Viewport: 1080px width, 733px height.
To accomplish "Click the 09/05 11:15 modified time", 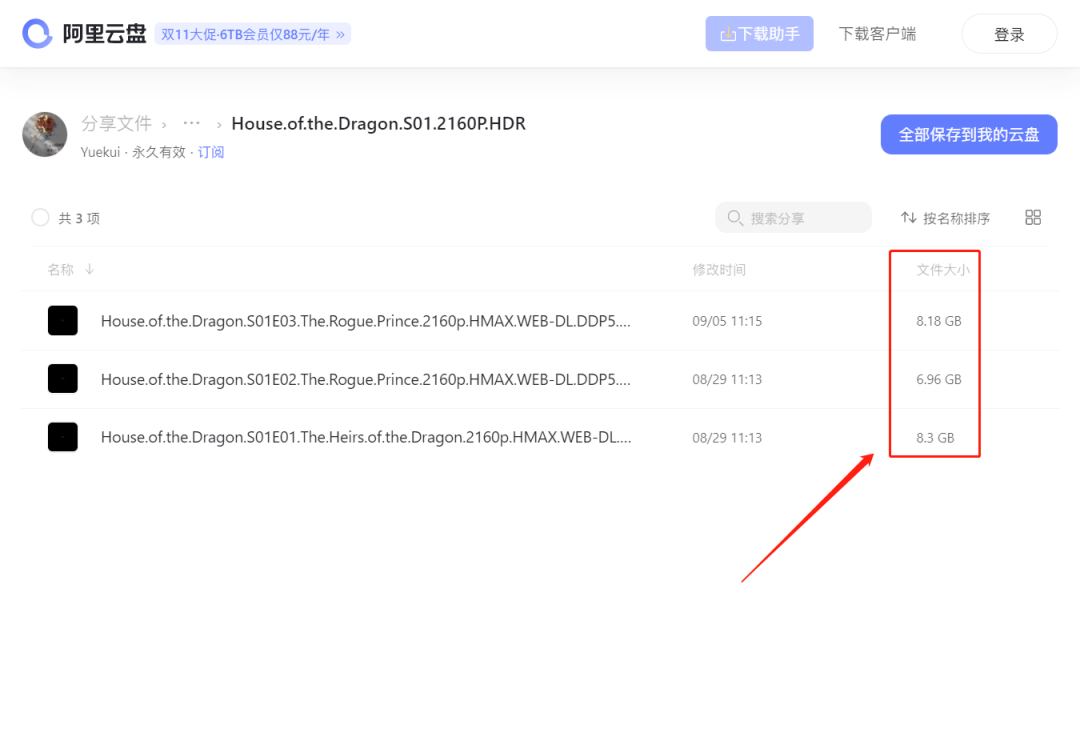I will 727,321.
